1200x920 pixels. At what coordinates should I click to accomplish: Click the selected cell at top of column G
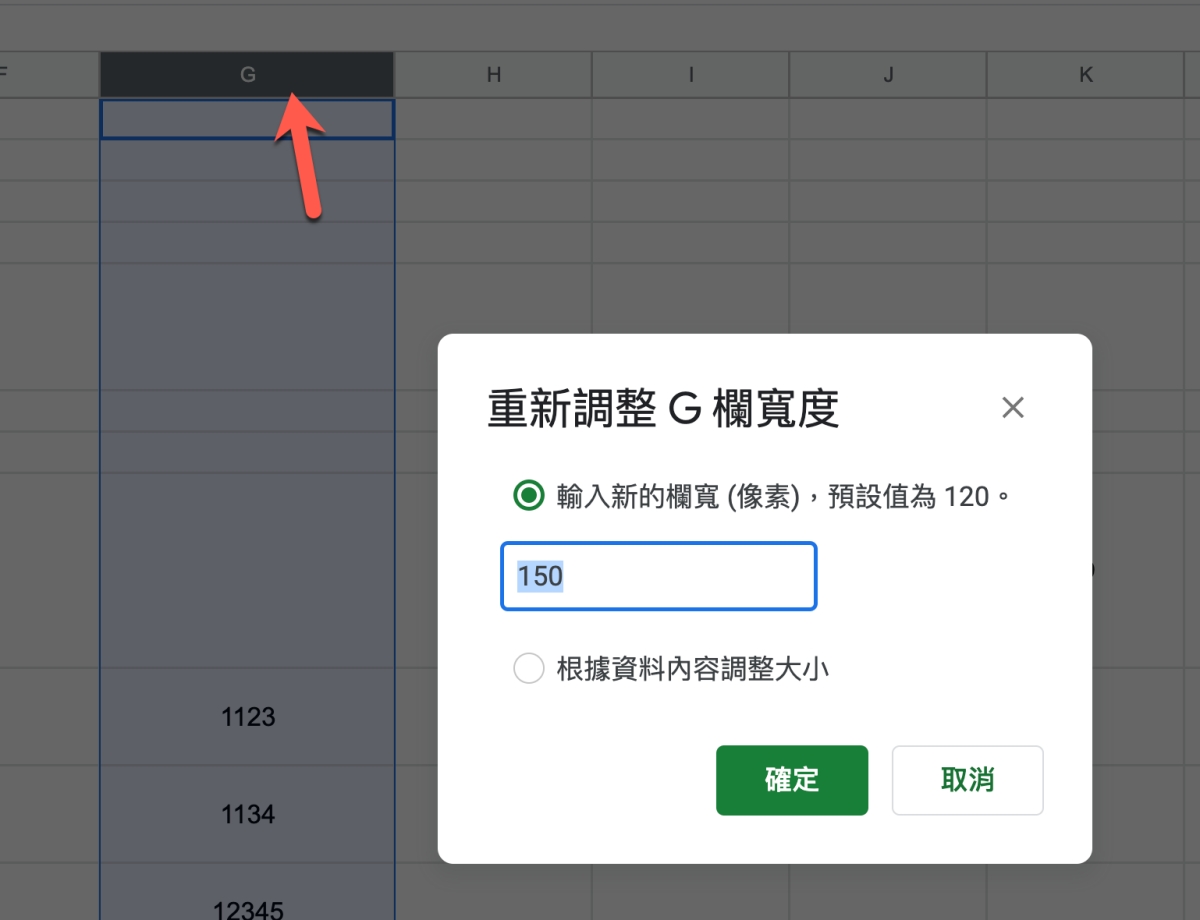(247, 118)
